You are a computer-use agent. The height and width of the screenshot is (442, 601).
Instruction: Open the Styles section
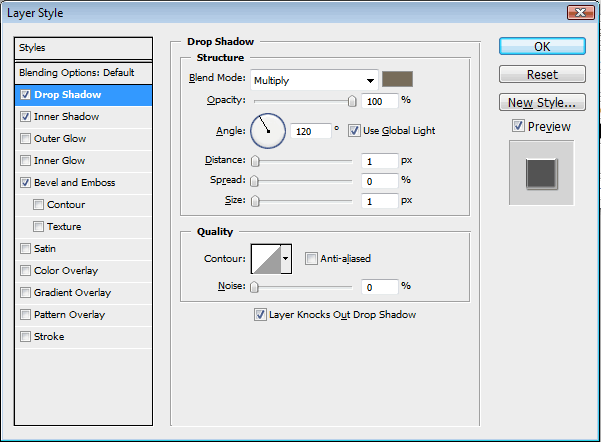click(x=83, y=48)
